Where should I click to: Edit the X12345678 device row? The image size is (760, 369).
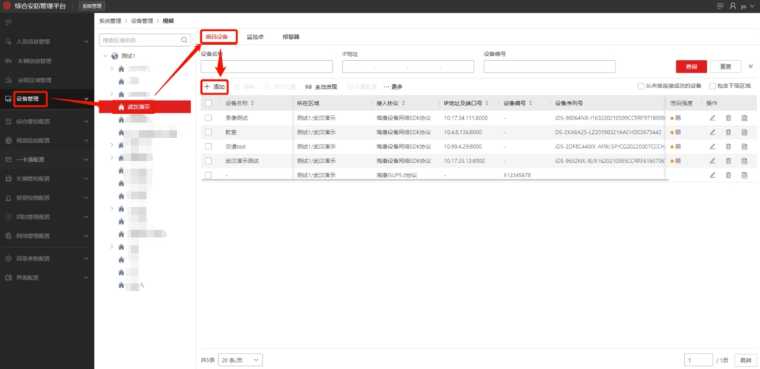[x=712, y=175]
